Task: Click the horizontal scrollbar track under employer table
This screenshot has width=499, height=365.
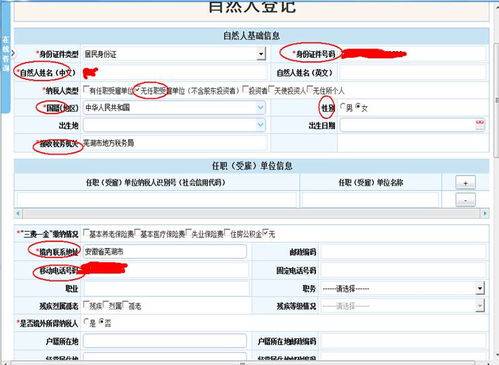Action: point(251,213)
